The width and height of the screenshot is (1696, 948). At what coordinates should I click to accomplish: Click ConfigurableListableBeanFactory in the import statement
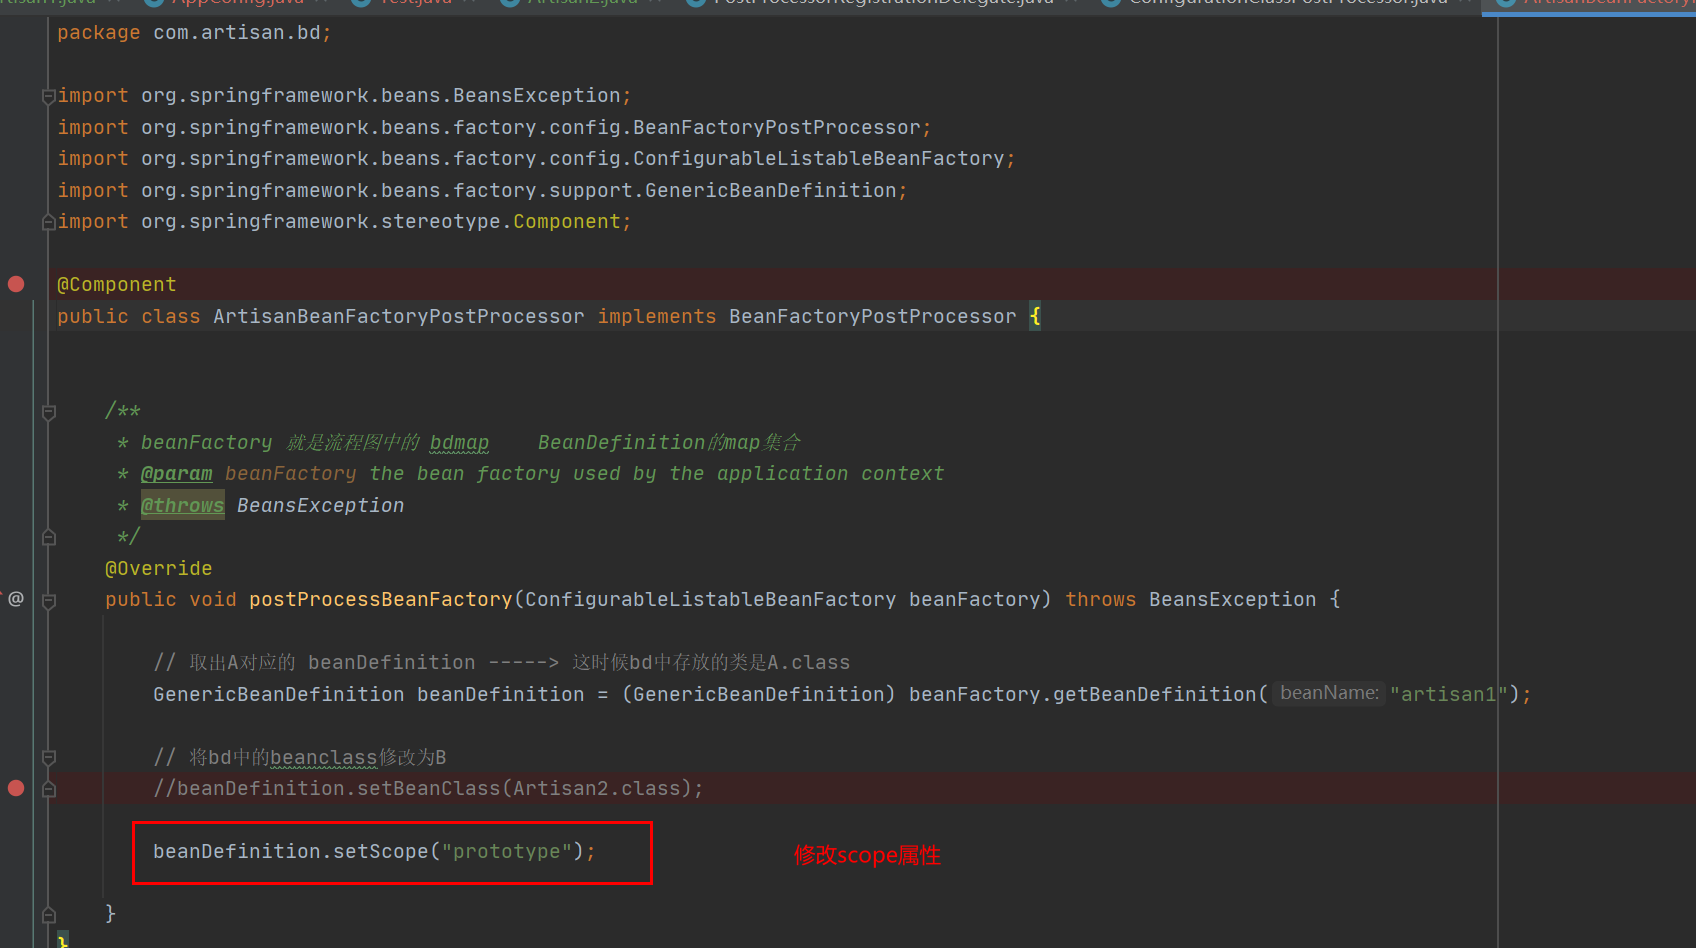818,159
